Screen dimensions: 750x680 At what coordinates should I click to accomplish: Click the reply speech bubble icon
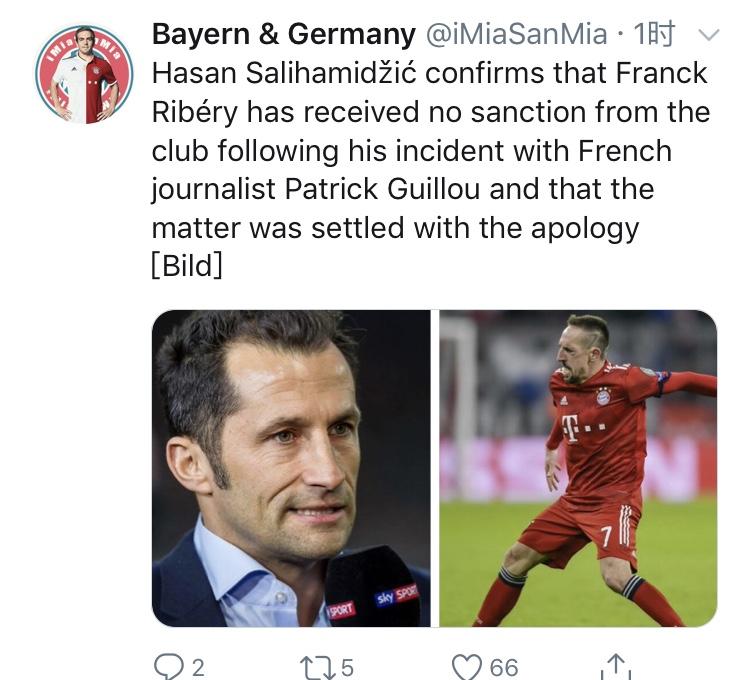coord(166,667)
